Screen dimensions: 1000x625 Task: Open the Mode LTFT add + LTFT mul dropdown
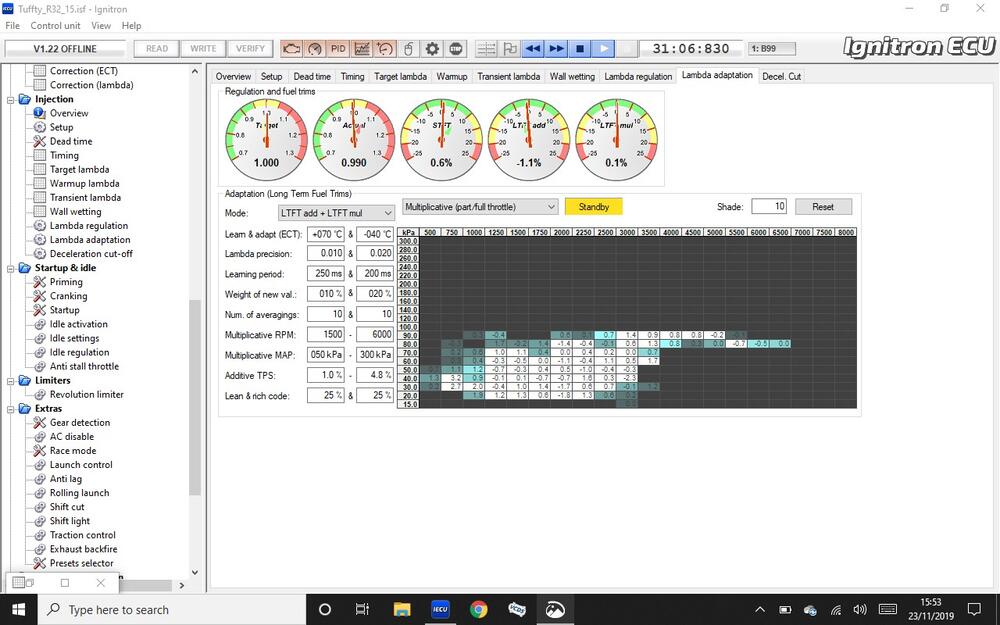[336, 213]
